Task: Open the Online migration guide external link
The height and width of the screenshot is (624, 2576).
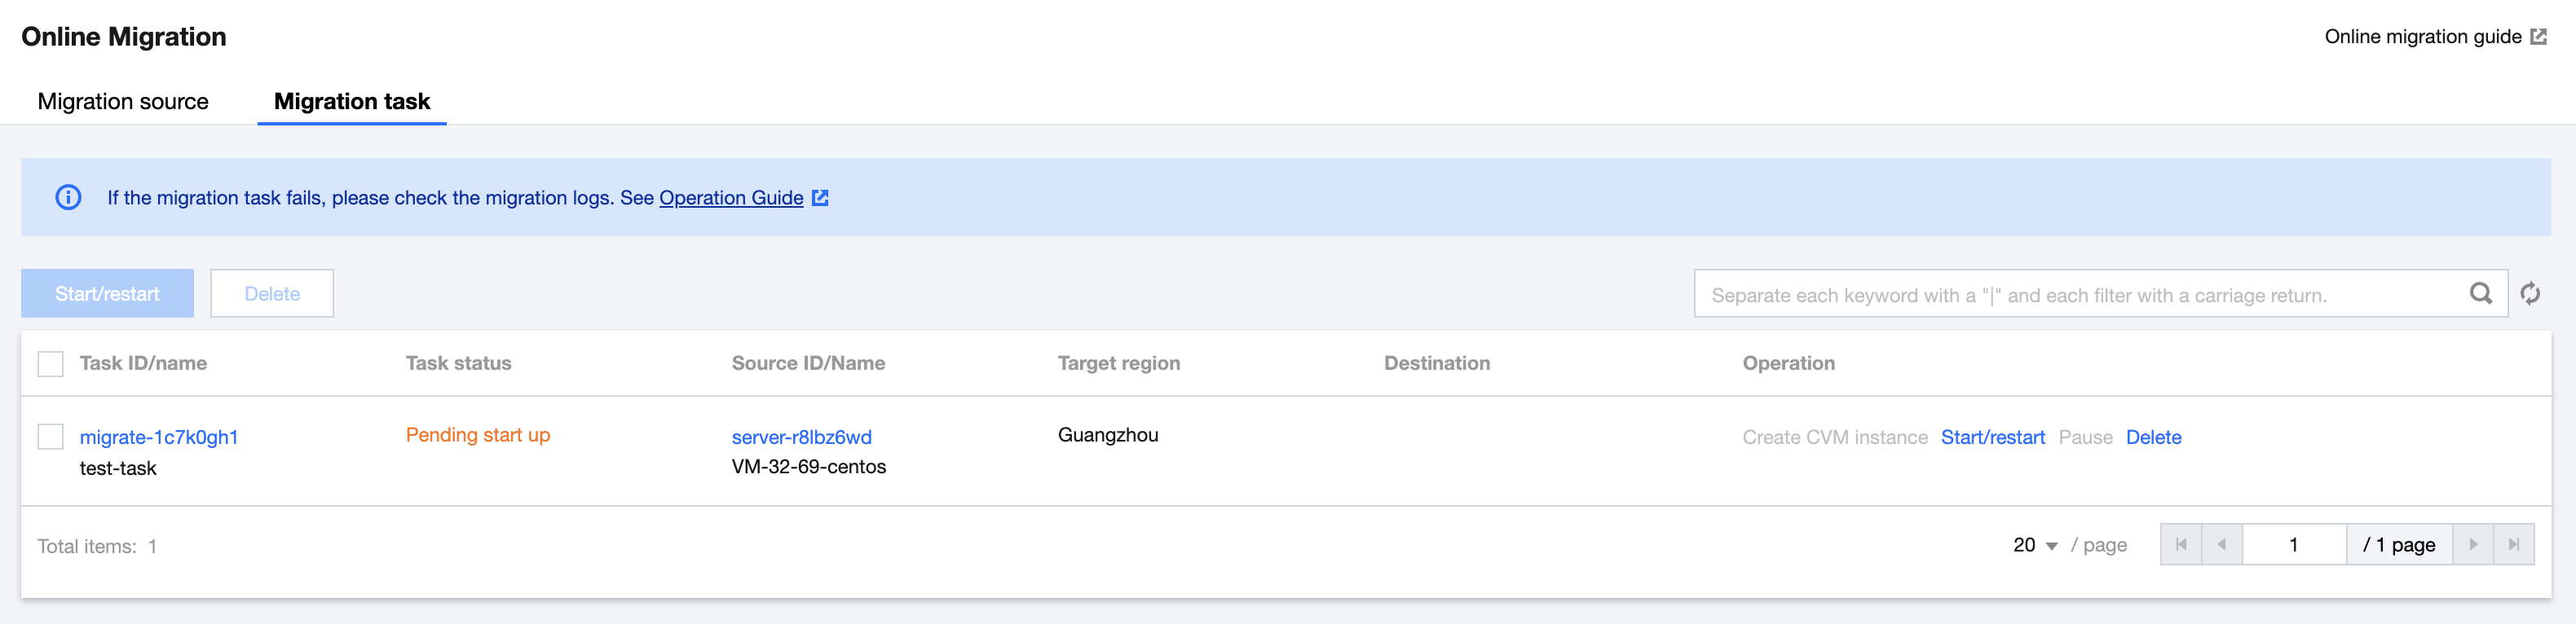Action: tap(2434, 37)
